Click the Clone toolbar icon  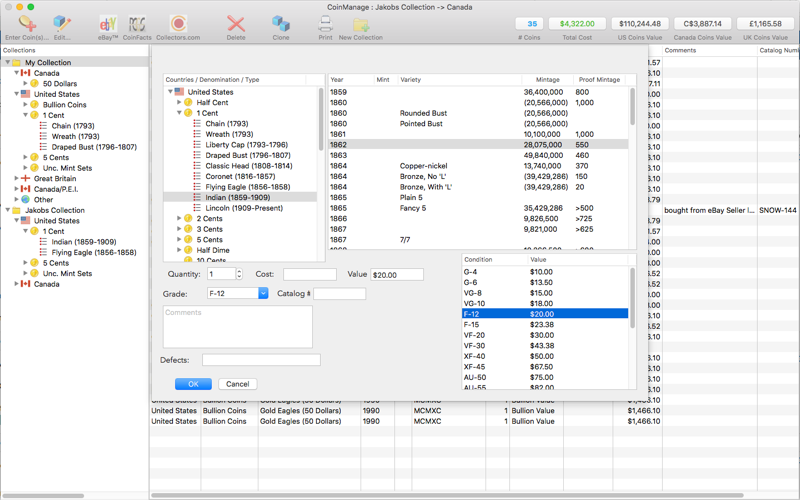point(281,24)
